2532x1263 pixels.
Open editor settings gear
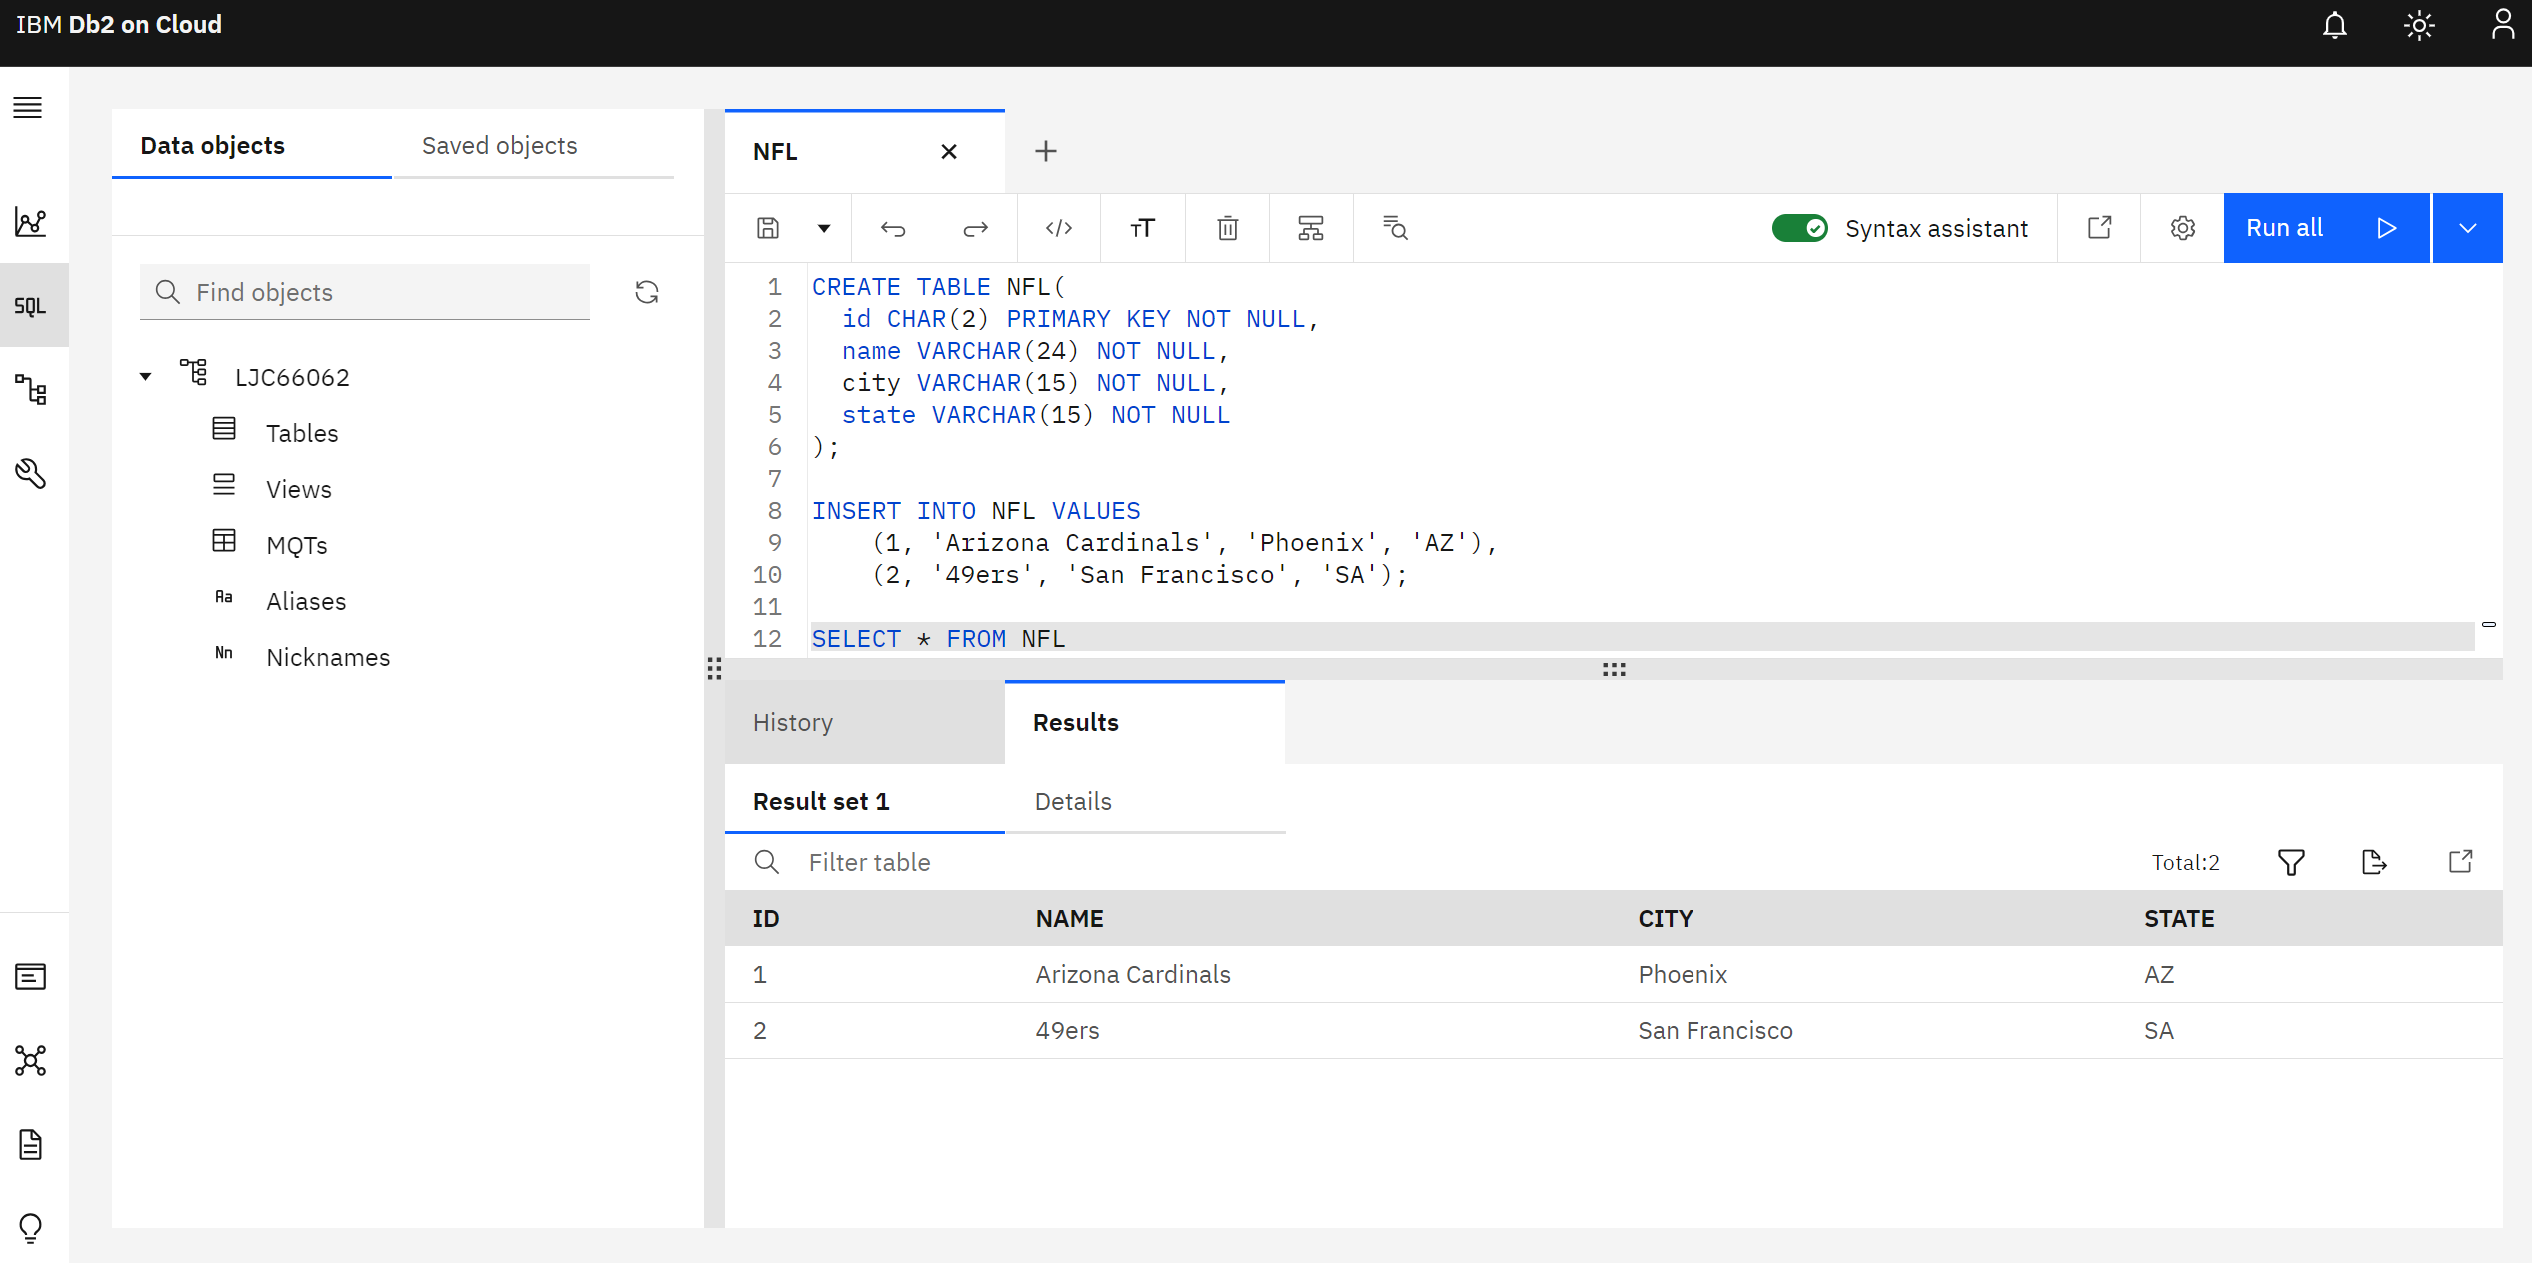click(2183, 228)
